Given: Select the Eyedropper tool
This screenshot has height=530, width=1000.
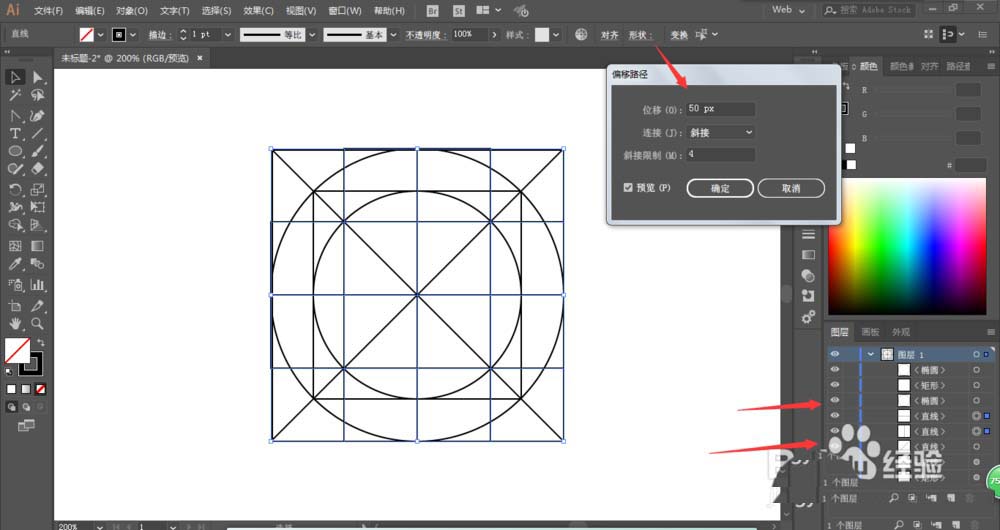Looking at the screenshot, I should 15,264.
